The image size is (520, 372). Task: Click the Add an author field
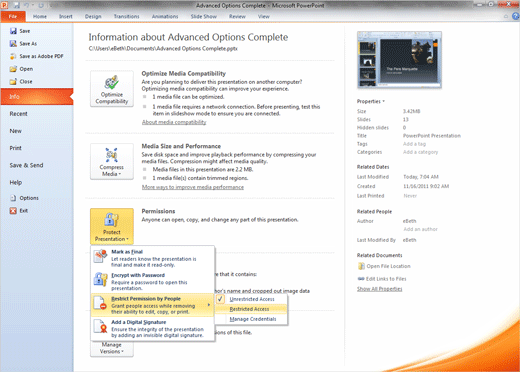(420, 229)
